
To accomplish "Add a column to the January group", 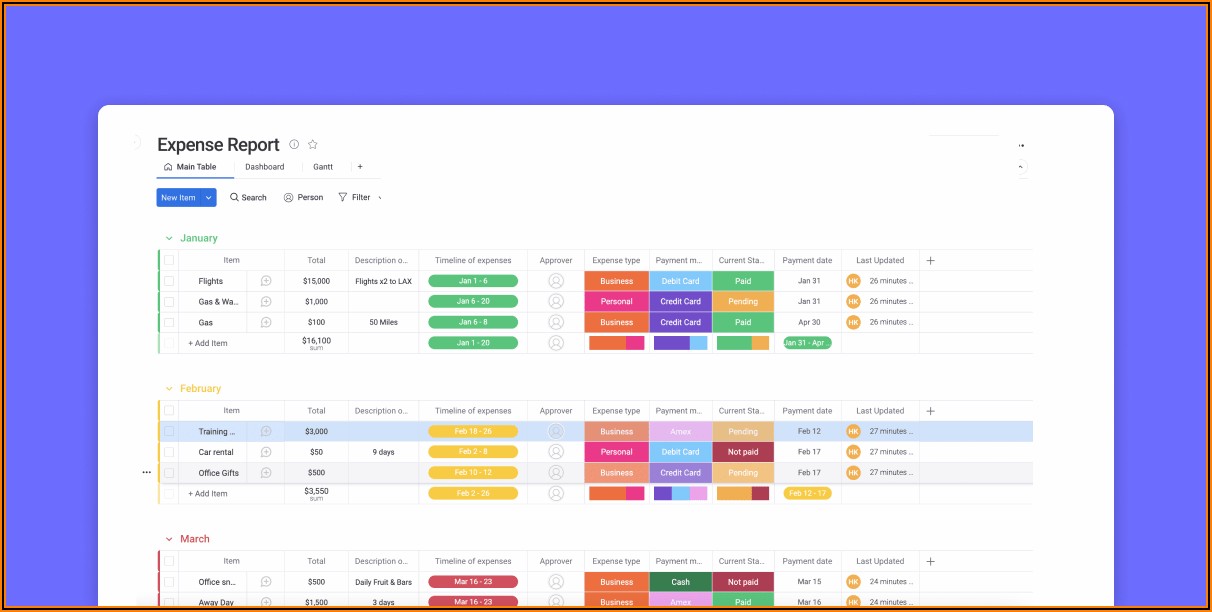I will click(x=930, y=261).
